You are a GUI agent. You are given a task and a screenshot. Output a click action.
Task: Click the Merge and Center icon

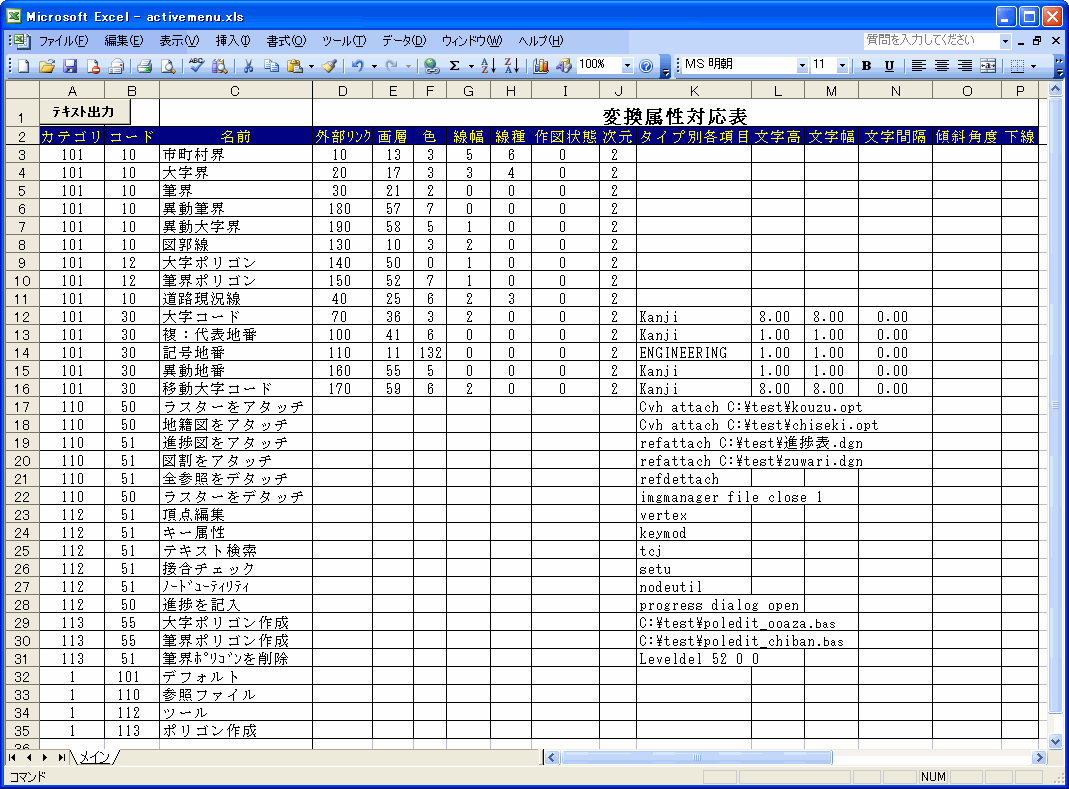click(x=988, y=66)
